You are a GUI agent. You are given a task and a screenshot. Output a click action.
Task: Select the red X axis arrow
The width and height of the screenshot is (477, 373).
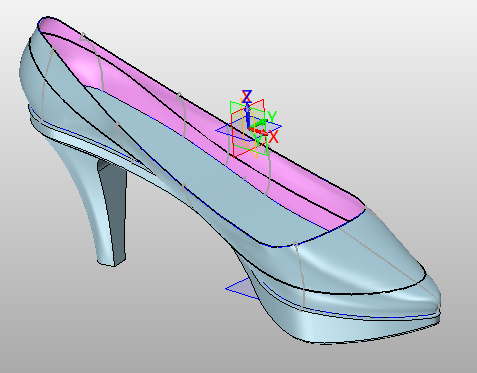[x=259, y=131]
